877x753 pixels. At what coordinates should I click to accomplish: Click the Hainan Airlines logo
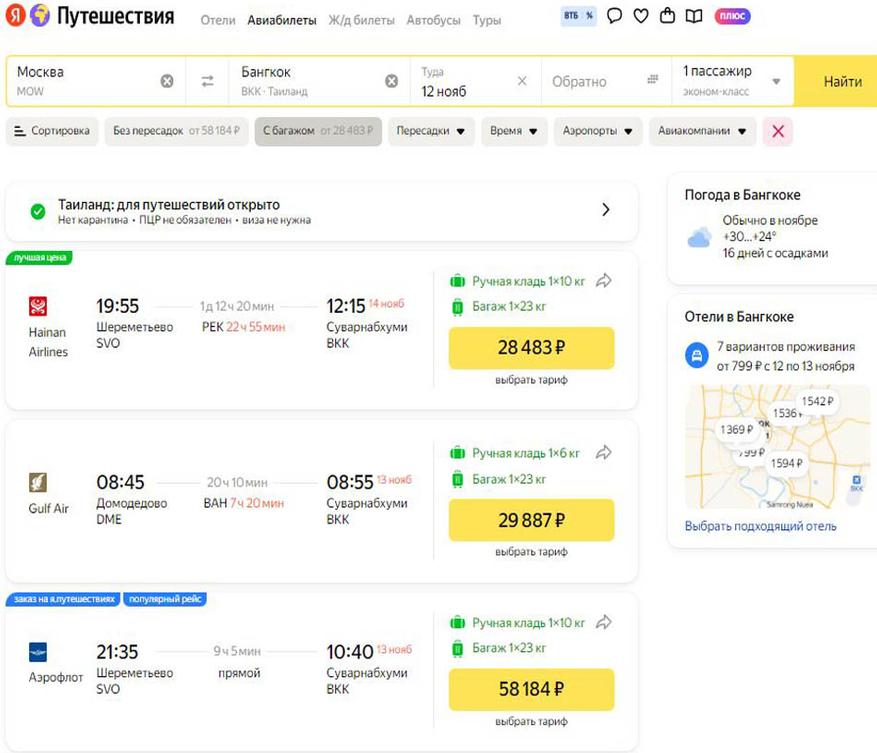coord(38,306)
